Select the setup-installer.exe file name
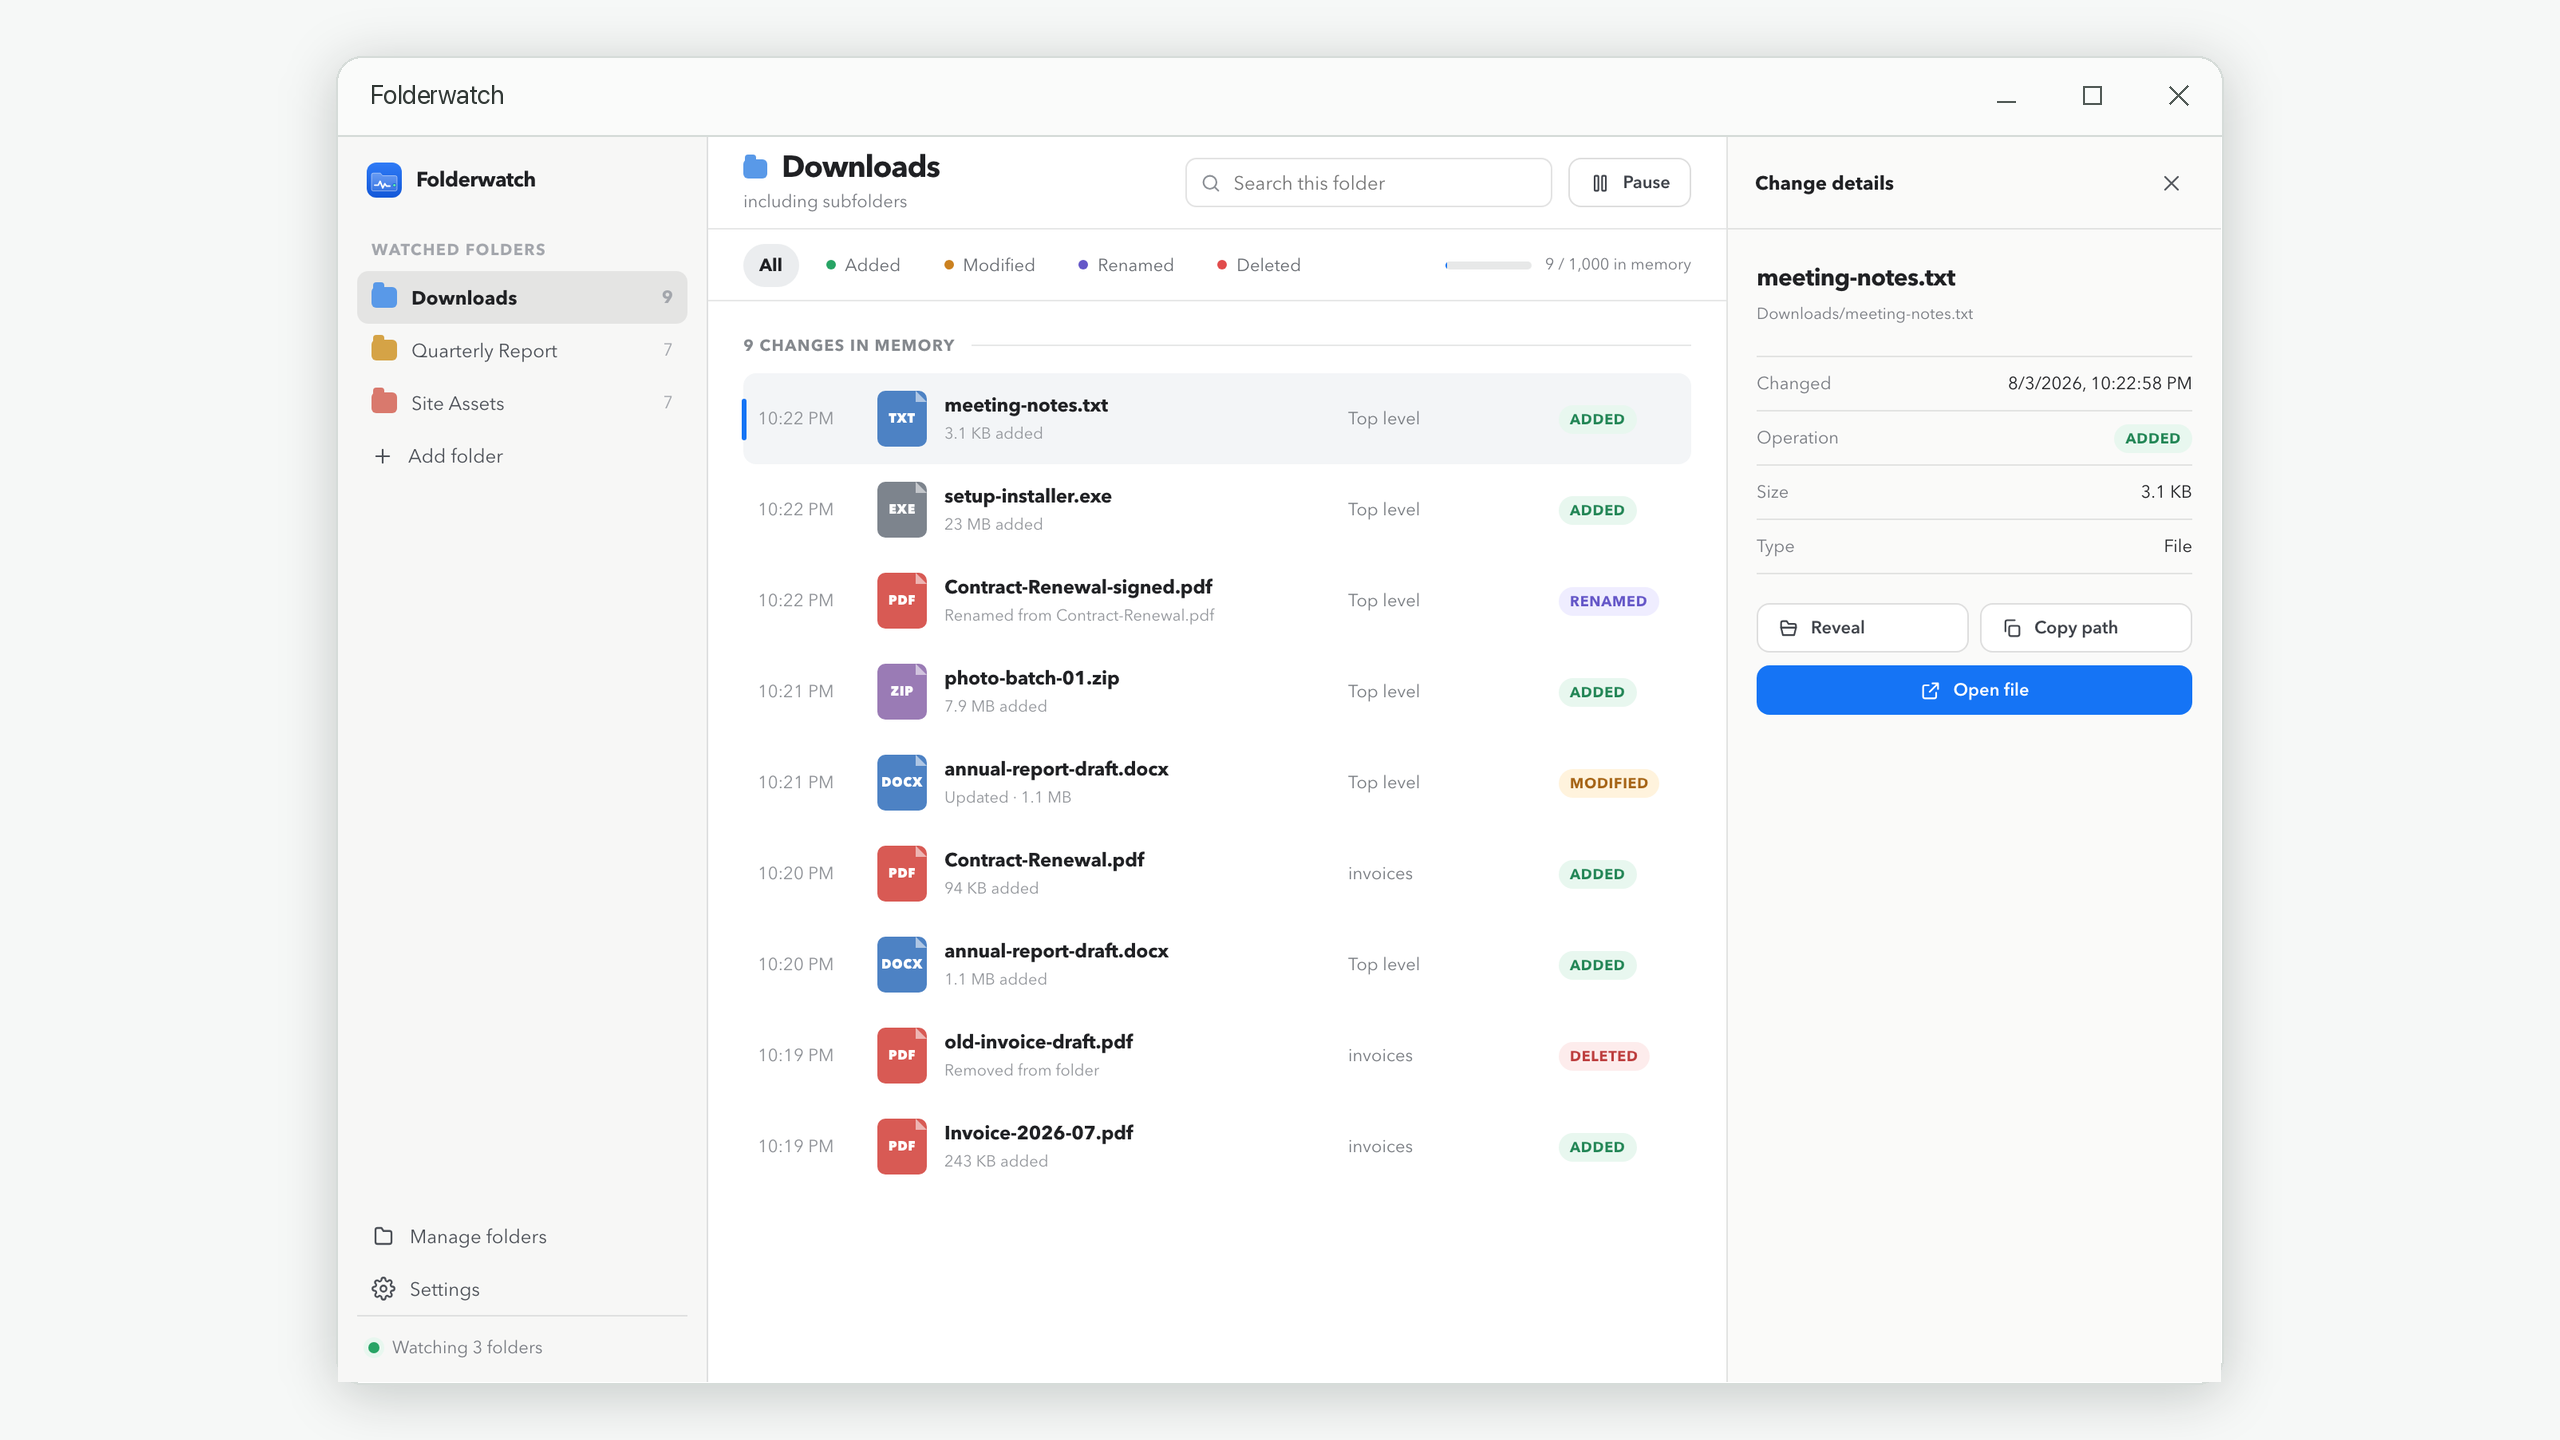The width and height of the screenshot is (2560, 1440). 1027,496
